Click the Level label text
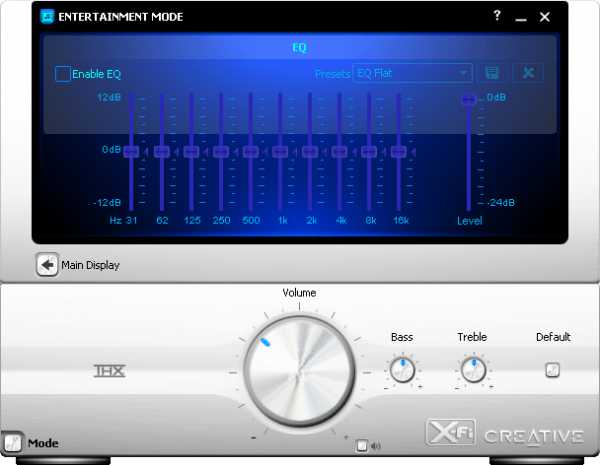This screenshot has width=600, height=465. pos(470,221)
